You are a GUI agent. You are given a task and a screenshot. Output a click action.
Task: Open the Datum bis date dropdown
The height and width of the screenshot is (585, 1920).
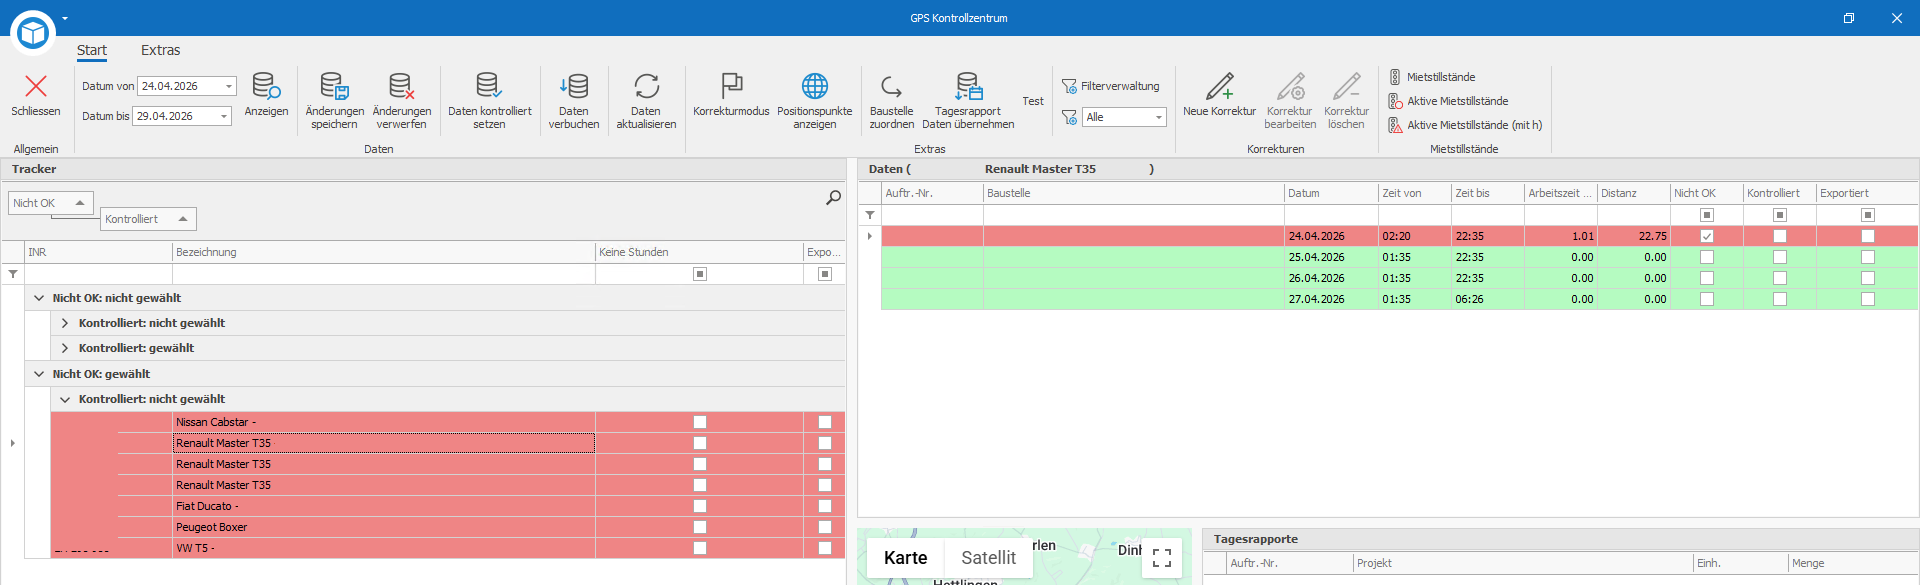[x=224, y=117]
